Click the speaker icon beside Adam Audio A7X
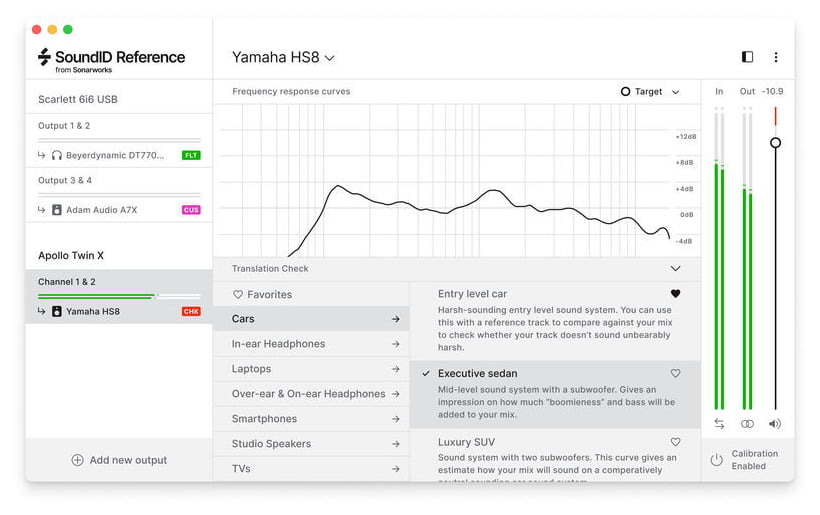The image size is (820, 515). point(56,210)
